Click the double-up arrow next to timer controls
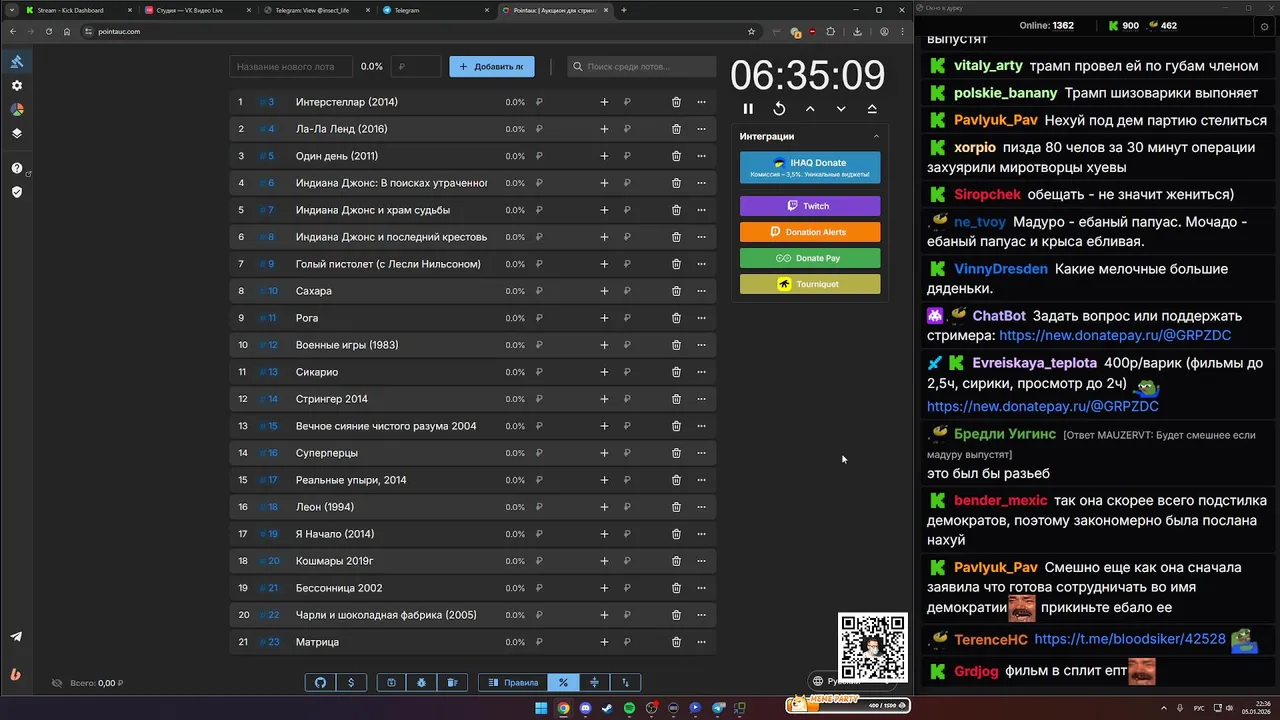 (x=872, y=109)
